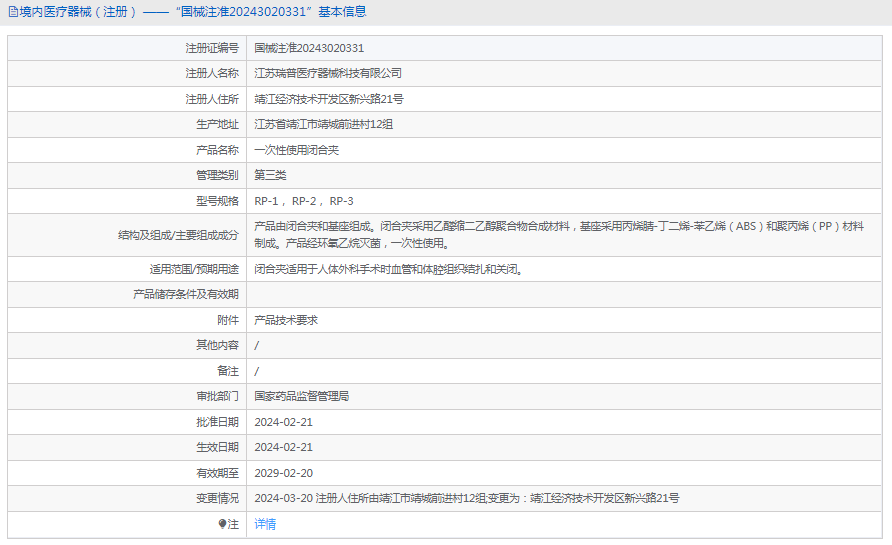Click the 审批部门 label

click(217, 396)
